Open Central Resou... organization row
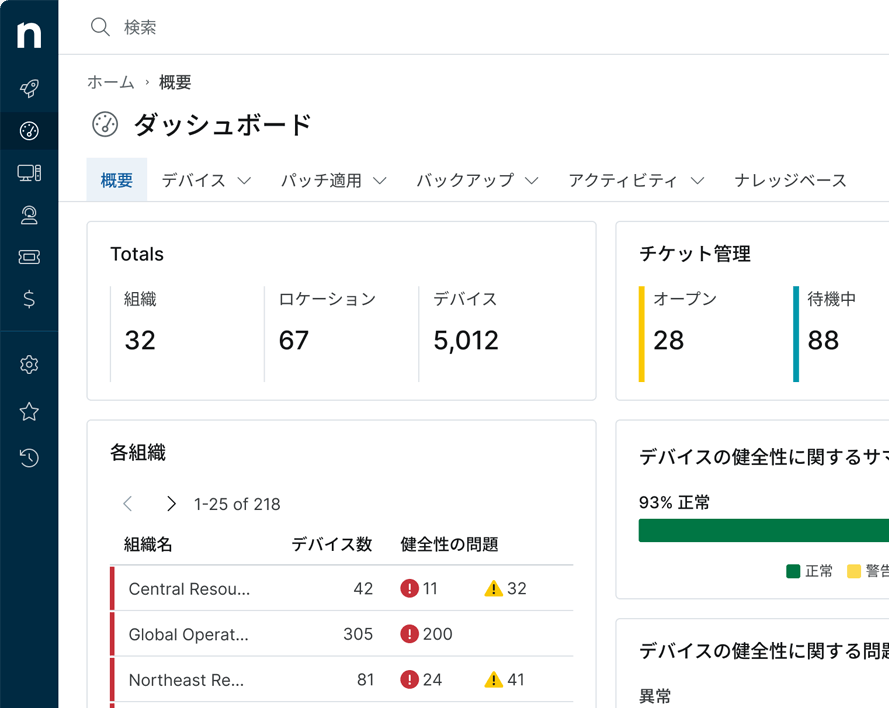 coord(342,588)
